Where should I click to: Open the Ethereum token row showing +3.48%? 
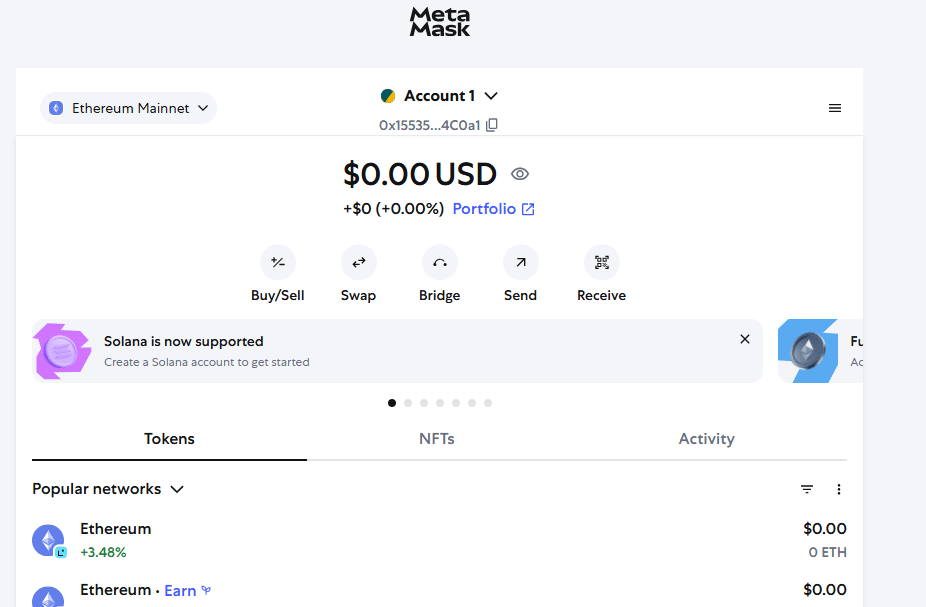pos(439,540)
